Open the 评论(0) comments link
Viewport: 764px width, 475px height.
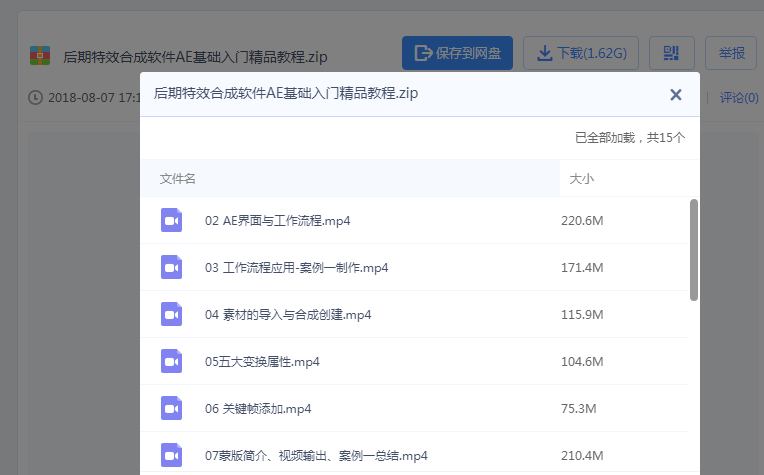pos(739,97)
